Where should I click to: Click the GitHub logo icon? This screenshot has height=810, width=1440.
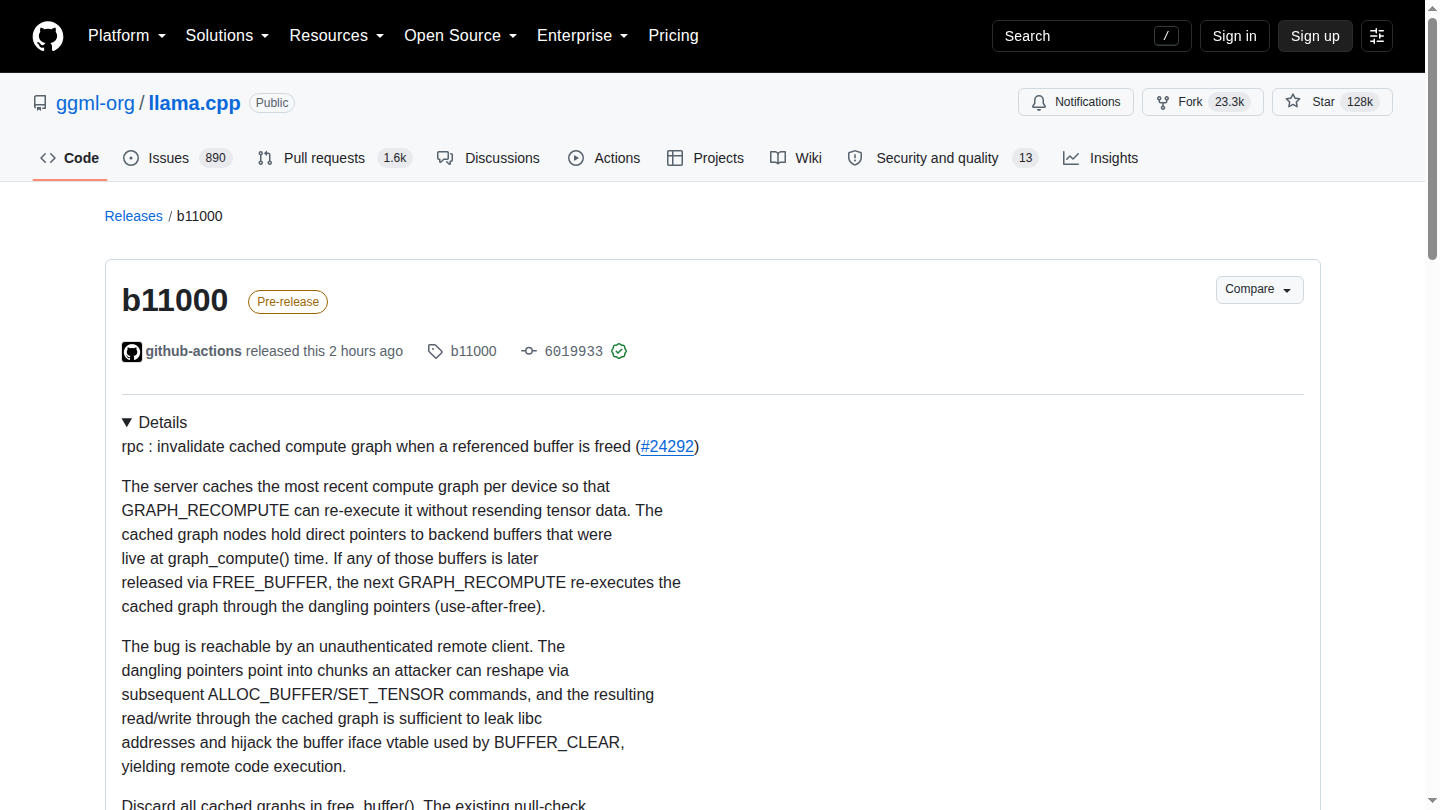coord(48,36)
